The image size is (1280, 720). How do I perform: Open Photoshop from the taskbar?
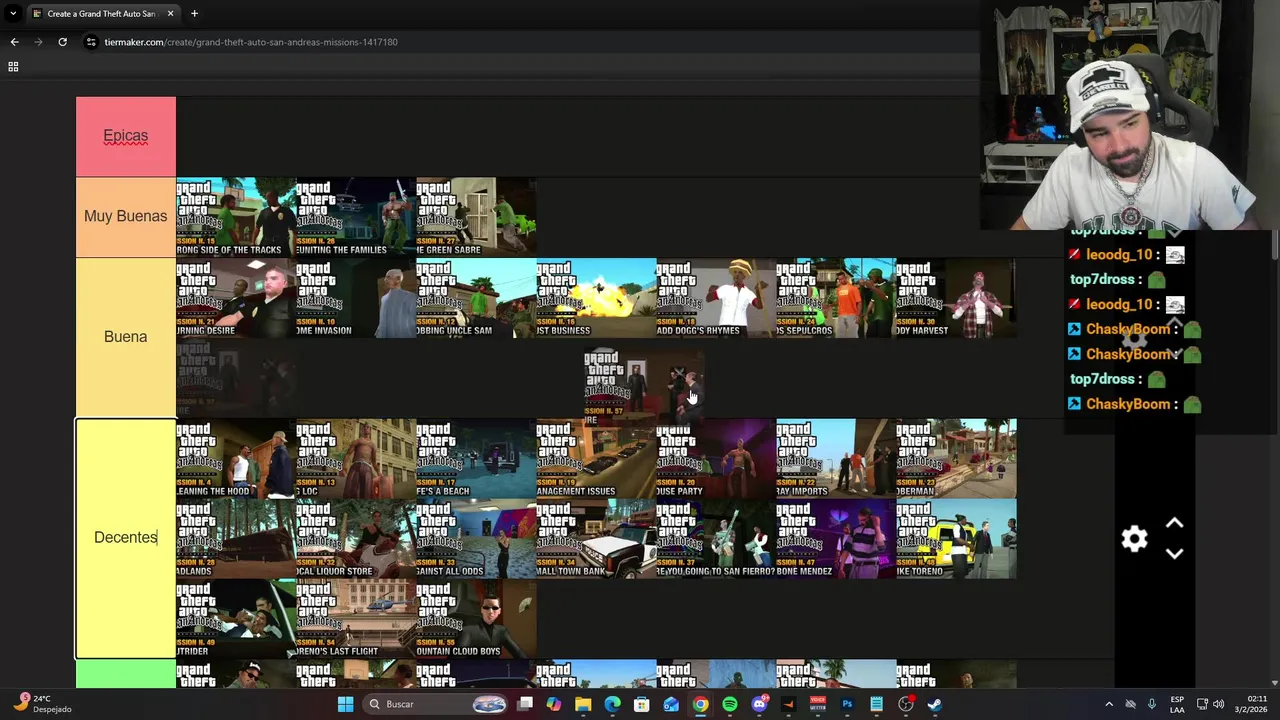[x=847, y=704]
